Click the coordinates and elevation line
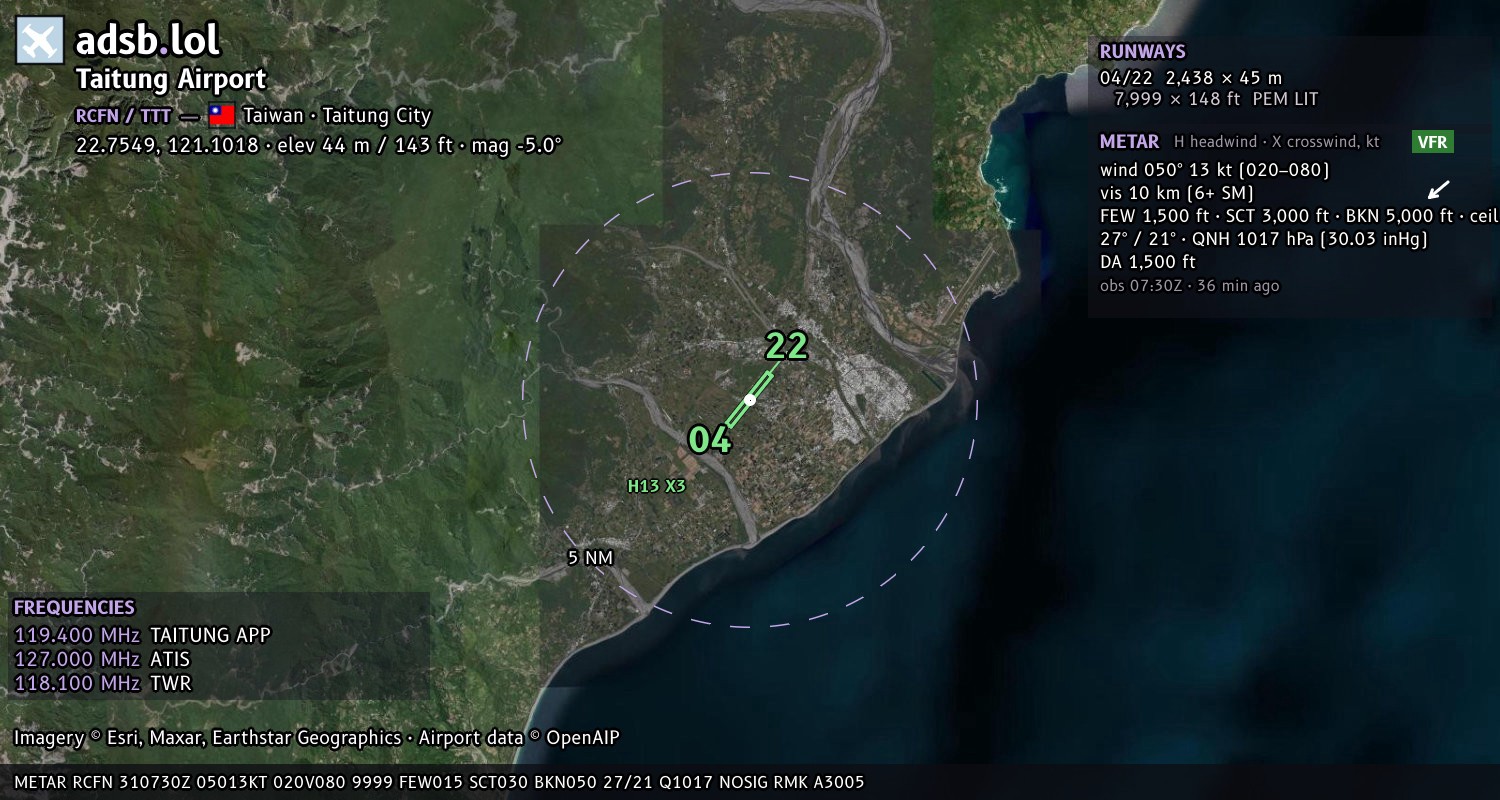Image resolution: width=1500 pixels, height=800 pixels. tap(319, 145)
